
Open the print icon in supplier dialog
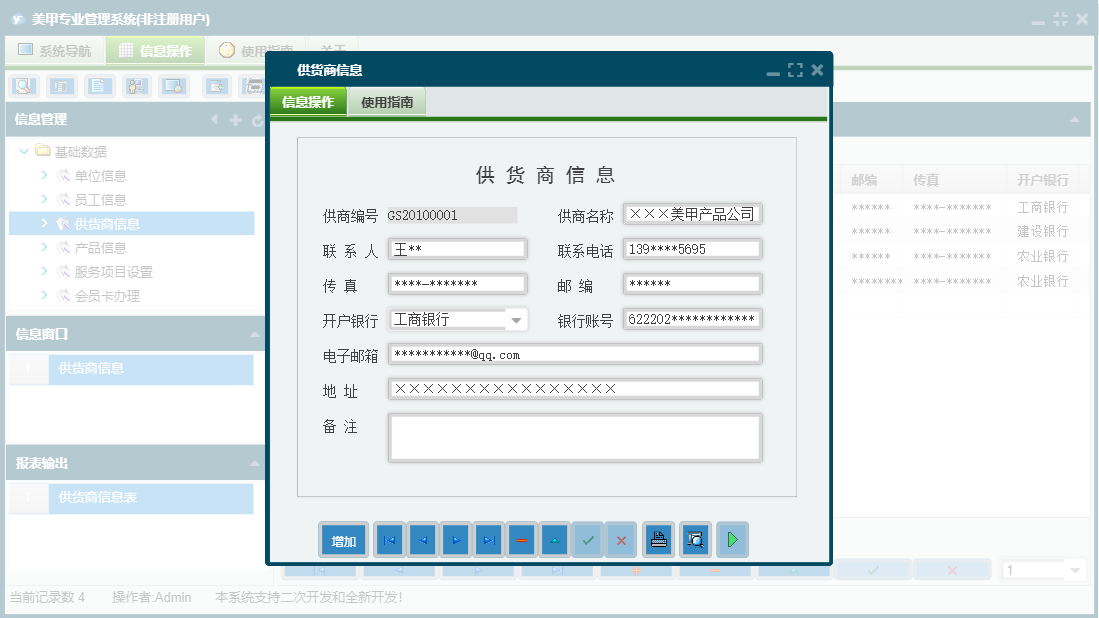pyautogui.click(x=658, y=539)
